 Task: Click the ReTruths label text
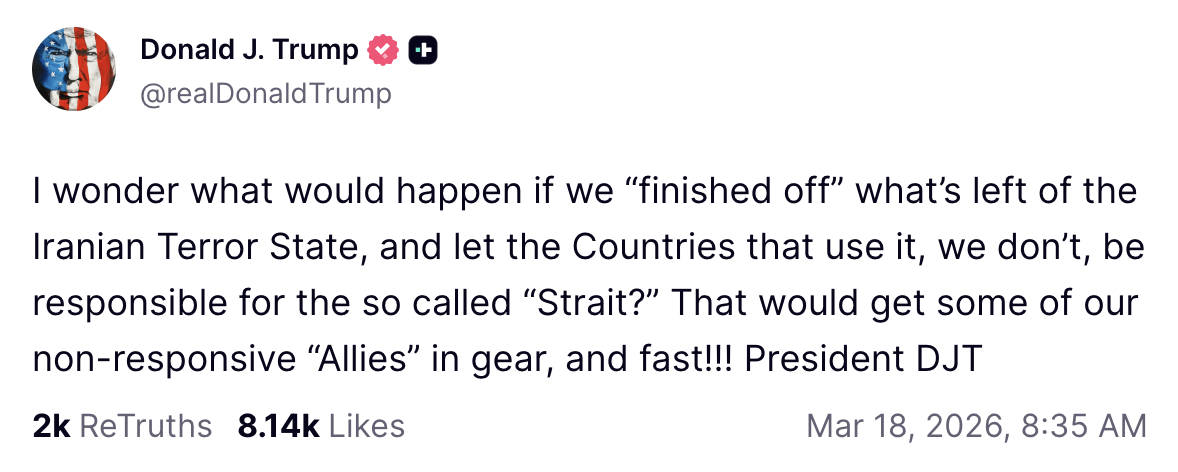[x=145, y=426]
